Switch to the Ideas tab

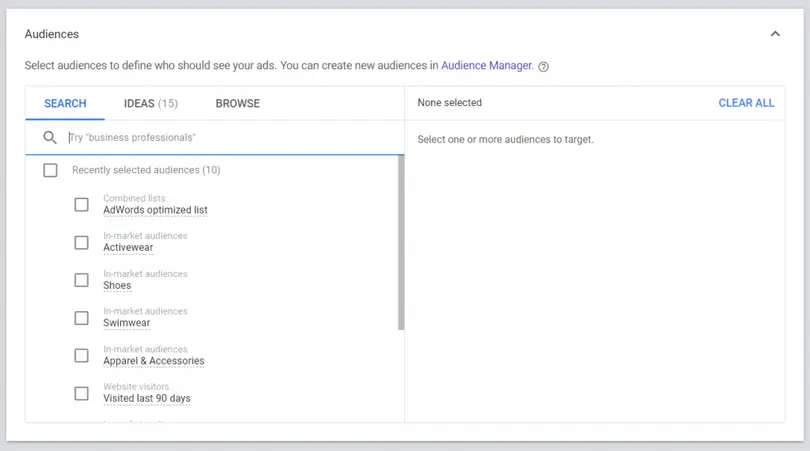tap(150, 103)
